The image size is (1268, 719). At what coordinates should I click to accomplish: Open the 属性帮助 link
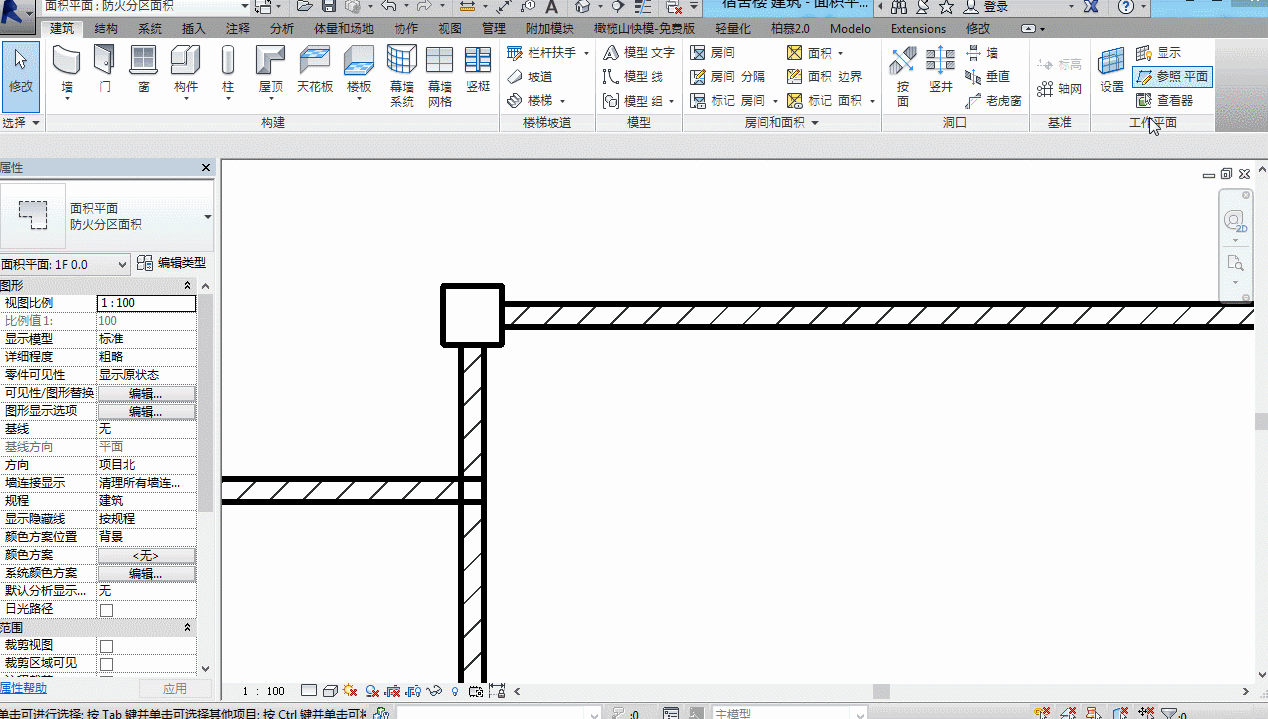pyautogui.click(x=23, y=688)
